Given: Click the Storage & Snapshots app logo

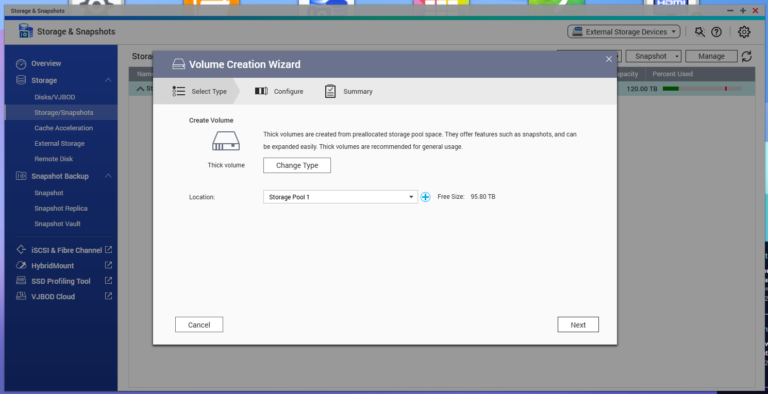Looking at the screenshot, I should coord(25,31).
